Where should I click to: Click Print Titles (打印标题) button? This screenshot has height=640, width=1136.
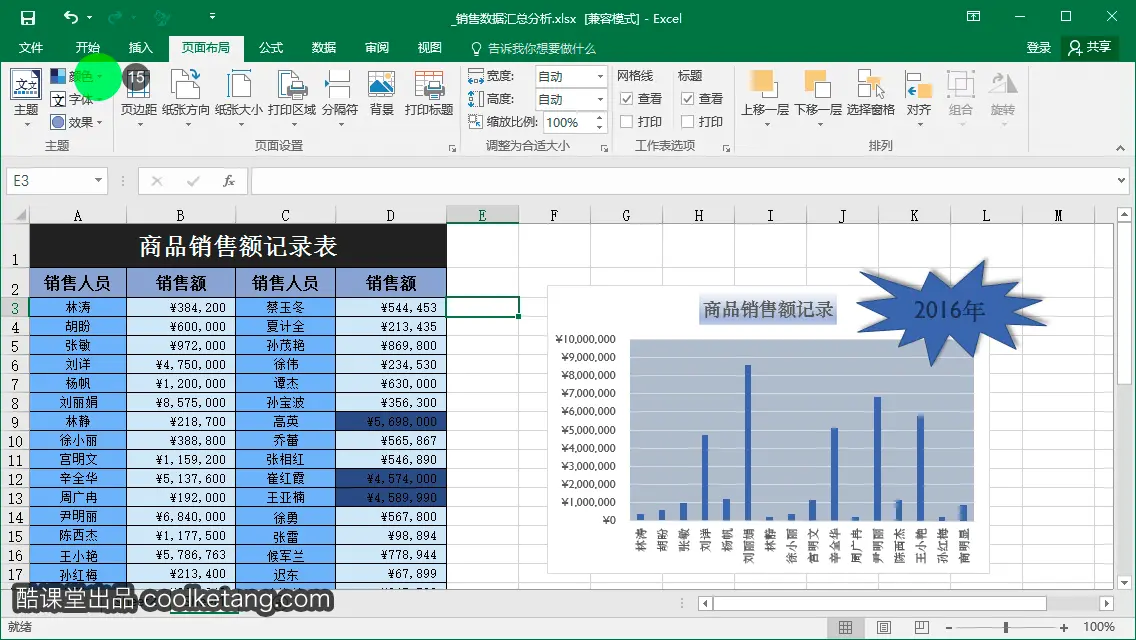(x=429, y=94)
